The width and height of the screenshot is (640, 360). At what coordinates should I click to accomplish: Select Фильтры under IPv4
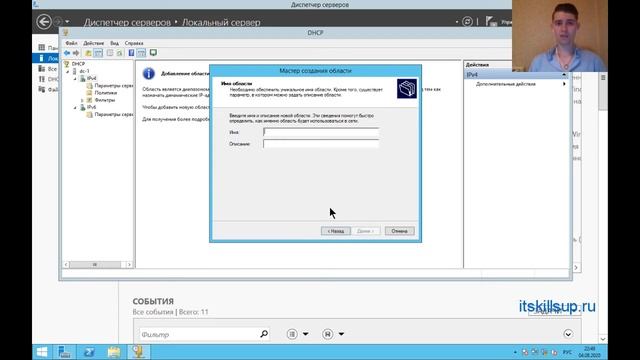104,100
